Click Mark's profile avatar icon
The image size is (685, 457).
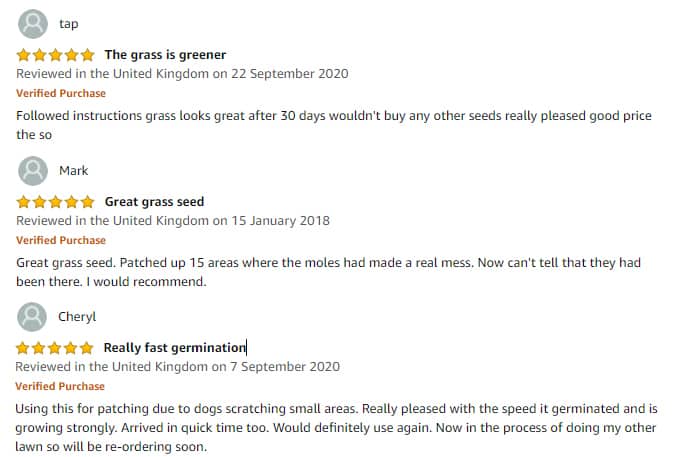tap(33, 170)
